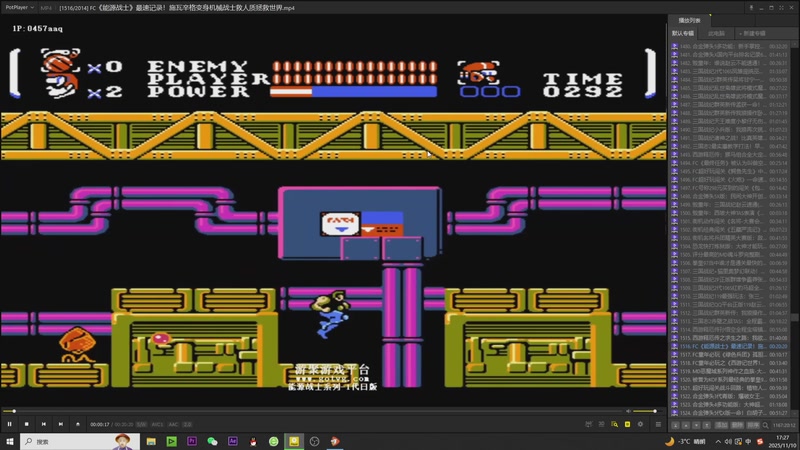Open the PotPlayer main menu dropdown

(x=19, y=8)
